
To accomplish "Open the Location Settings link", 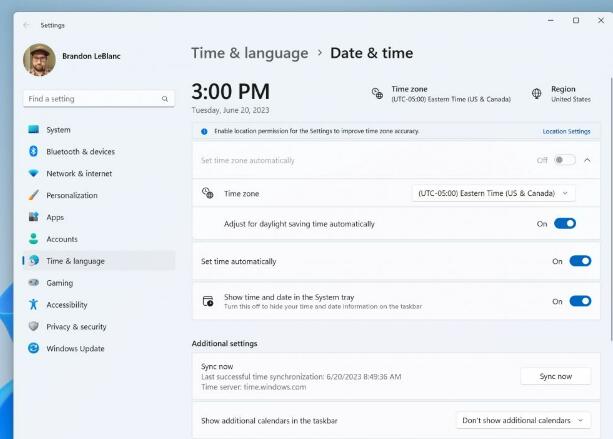I will tap(566, 131).
